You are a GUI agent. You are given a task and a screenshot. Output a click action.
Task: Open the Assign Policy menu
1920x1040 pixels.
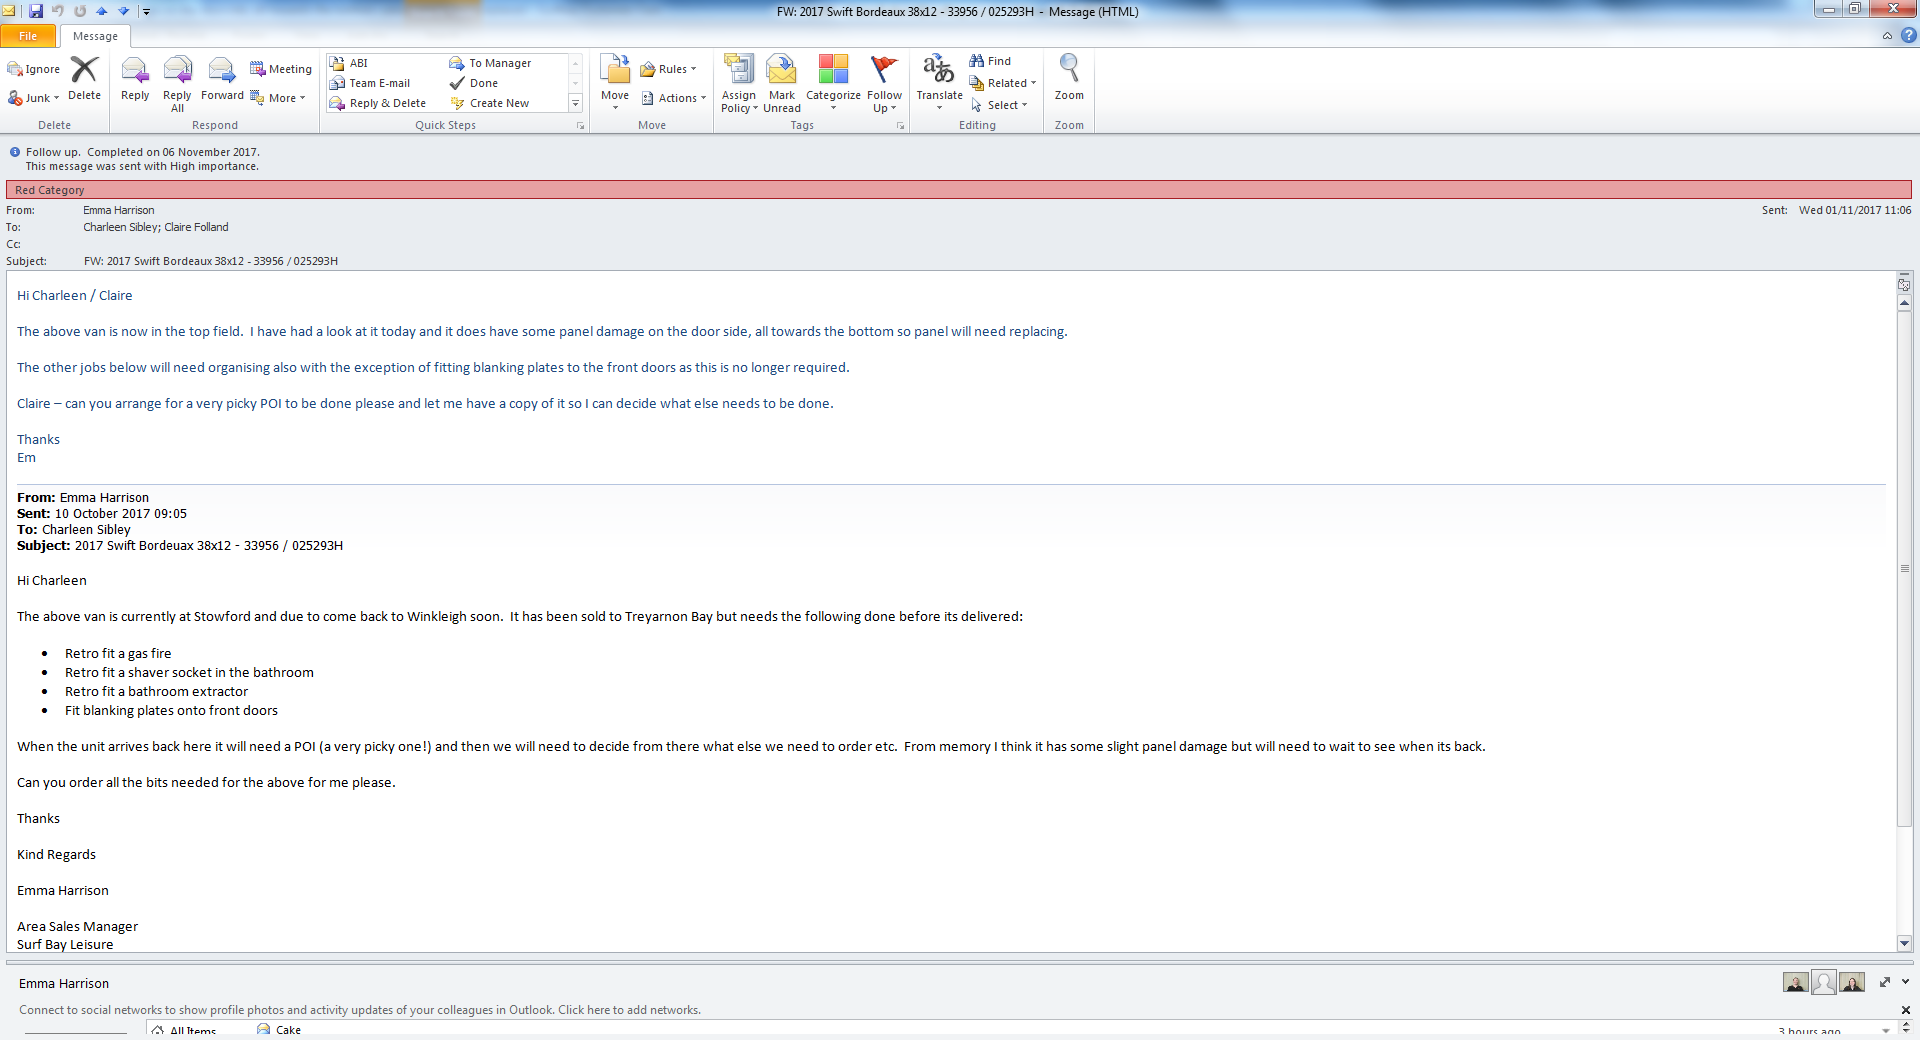click(x=739, y=84)
